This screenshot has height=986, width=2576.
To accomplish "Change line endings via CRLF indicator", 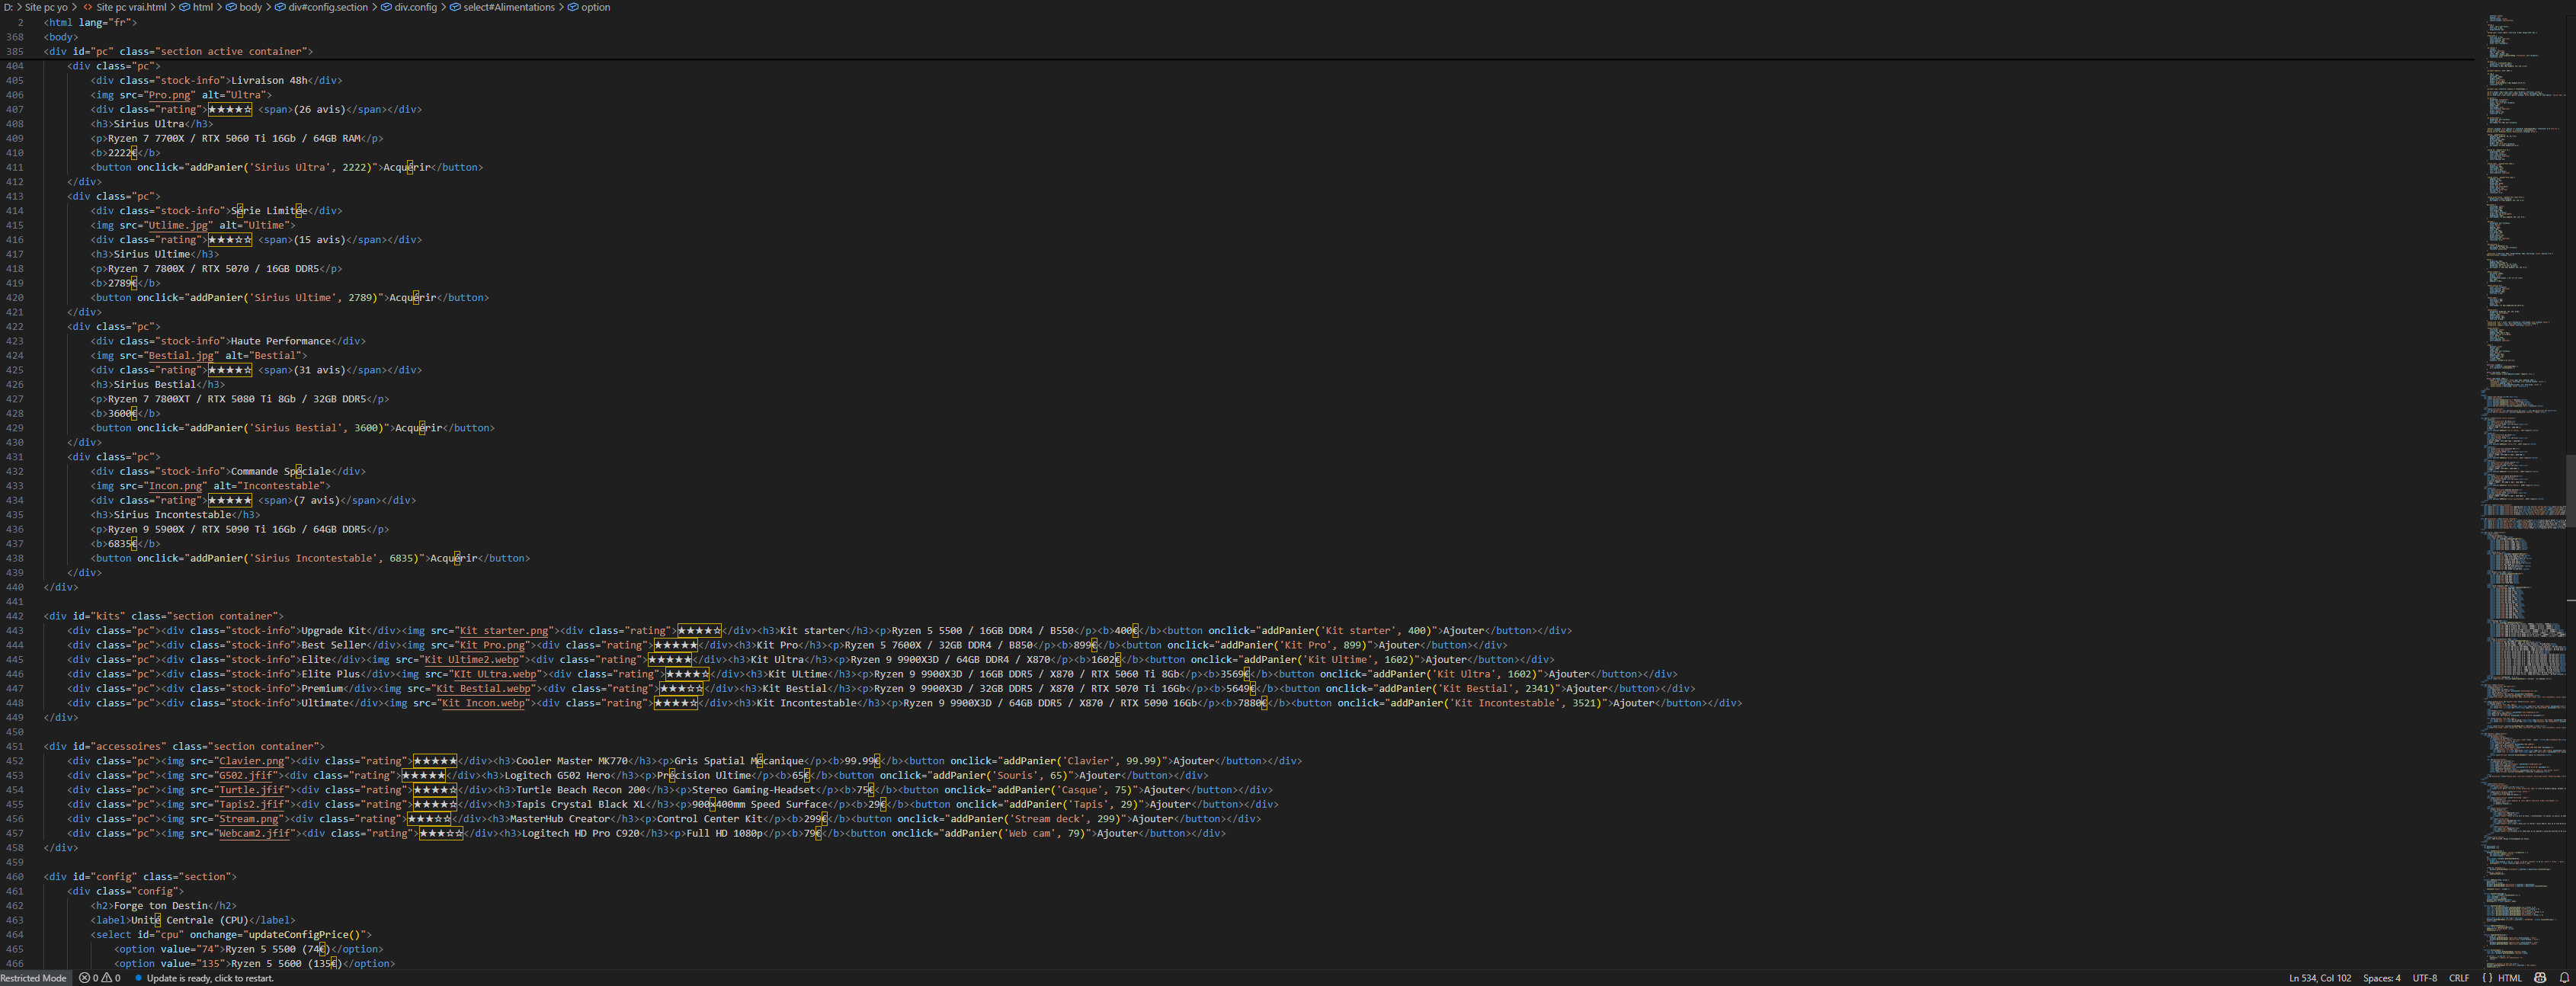I will (2459, 978).
